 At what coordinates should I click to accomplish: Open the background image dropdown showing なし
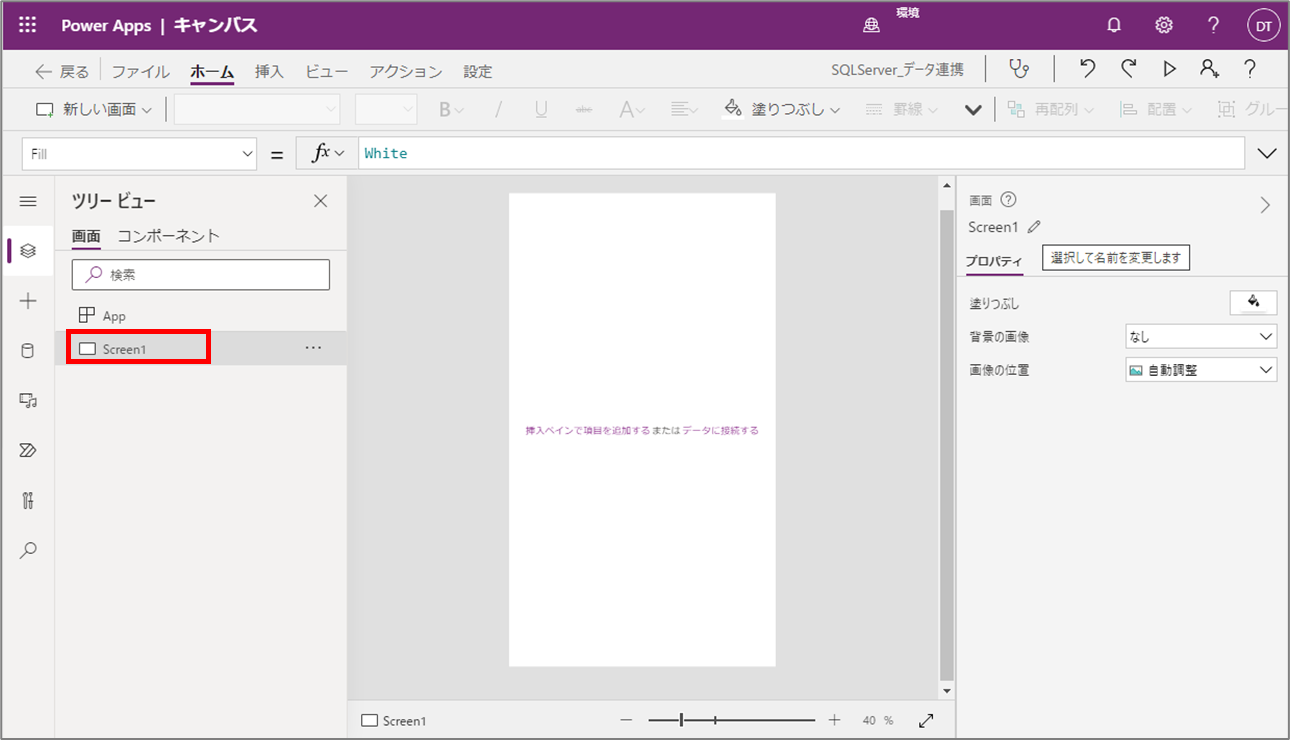tap(1201, 337)
